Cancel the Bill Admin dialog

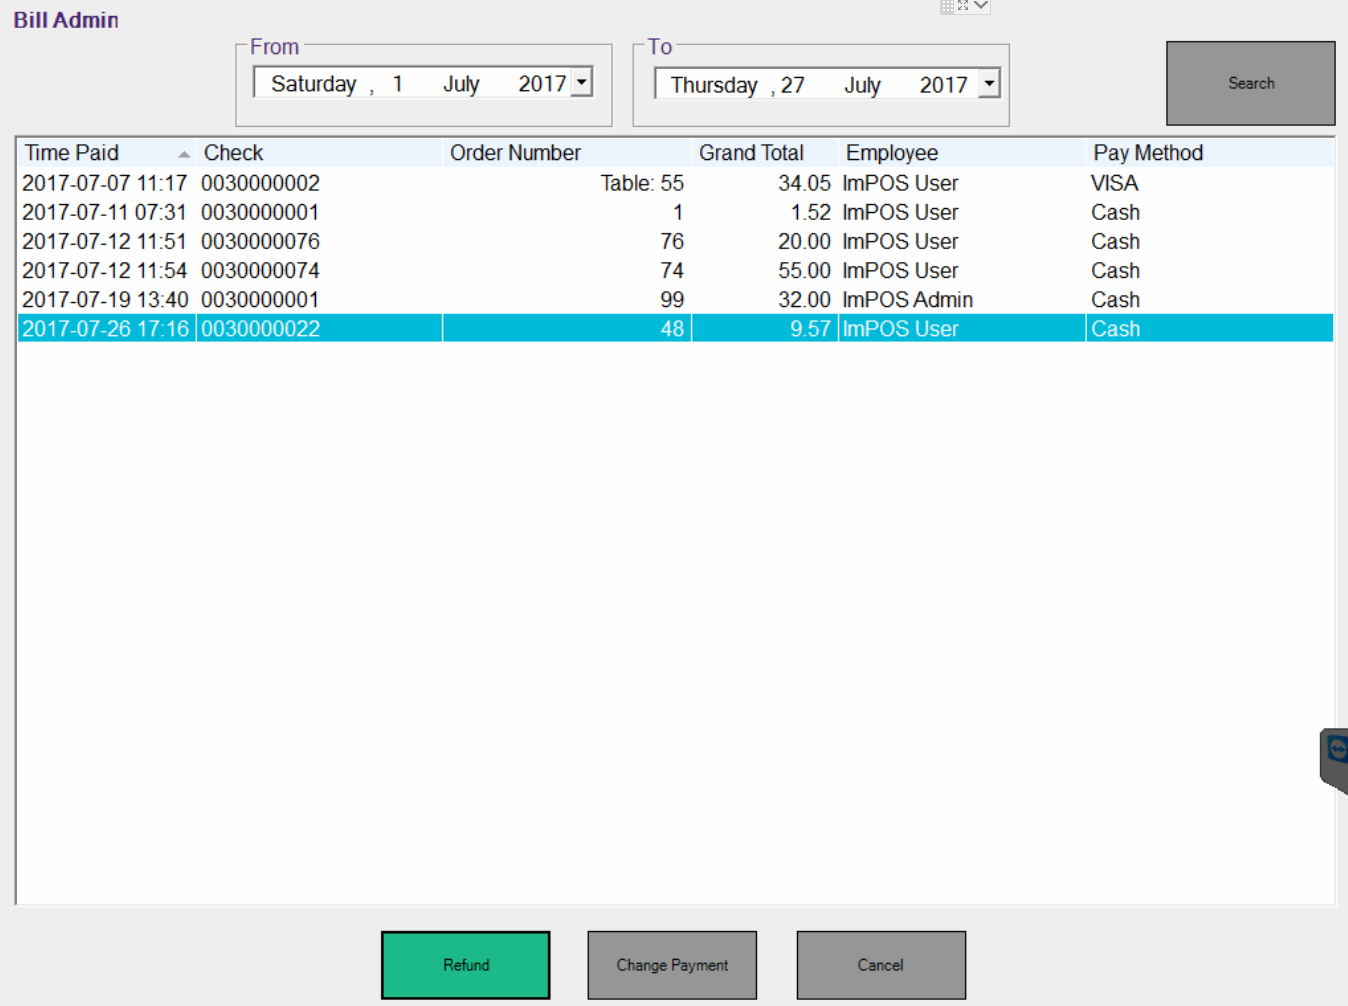881,965
